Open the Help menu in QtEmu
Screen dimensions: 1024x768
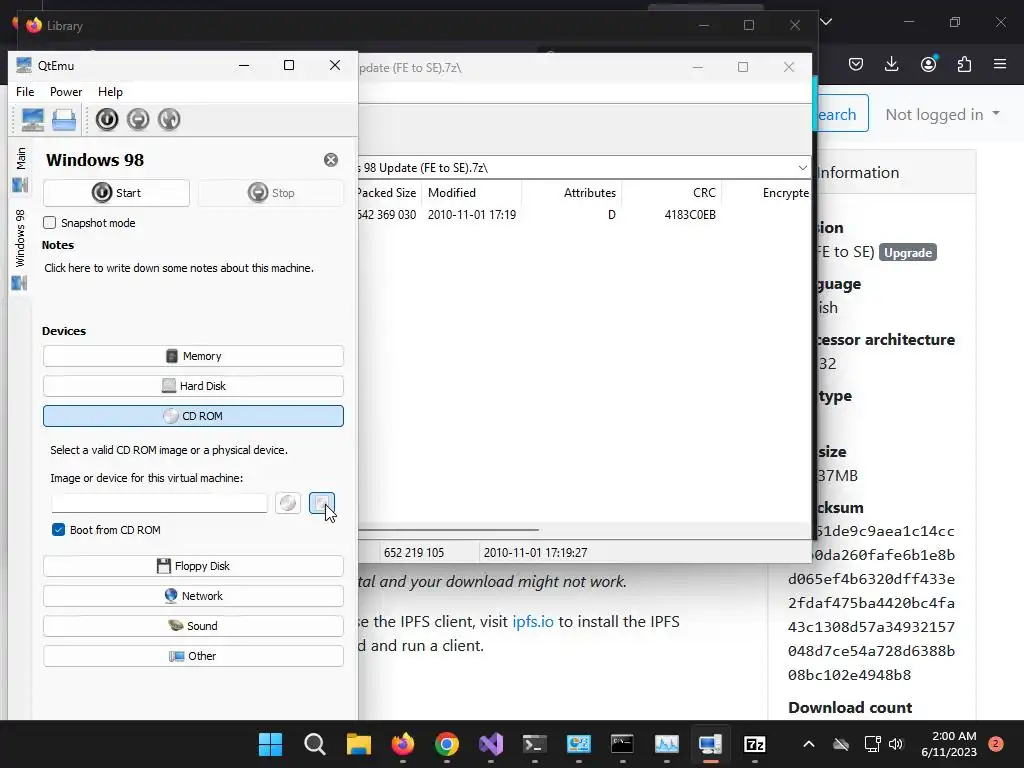(x=110, y=92)
